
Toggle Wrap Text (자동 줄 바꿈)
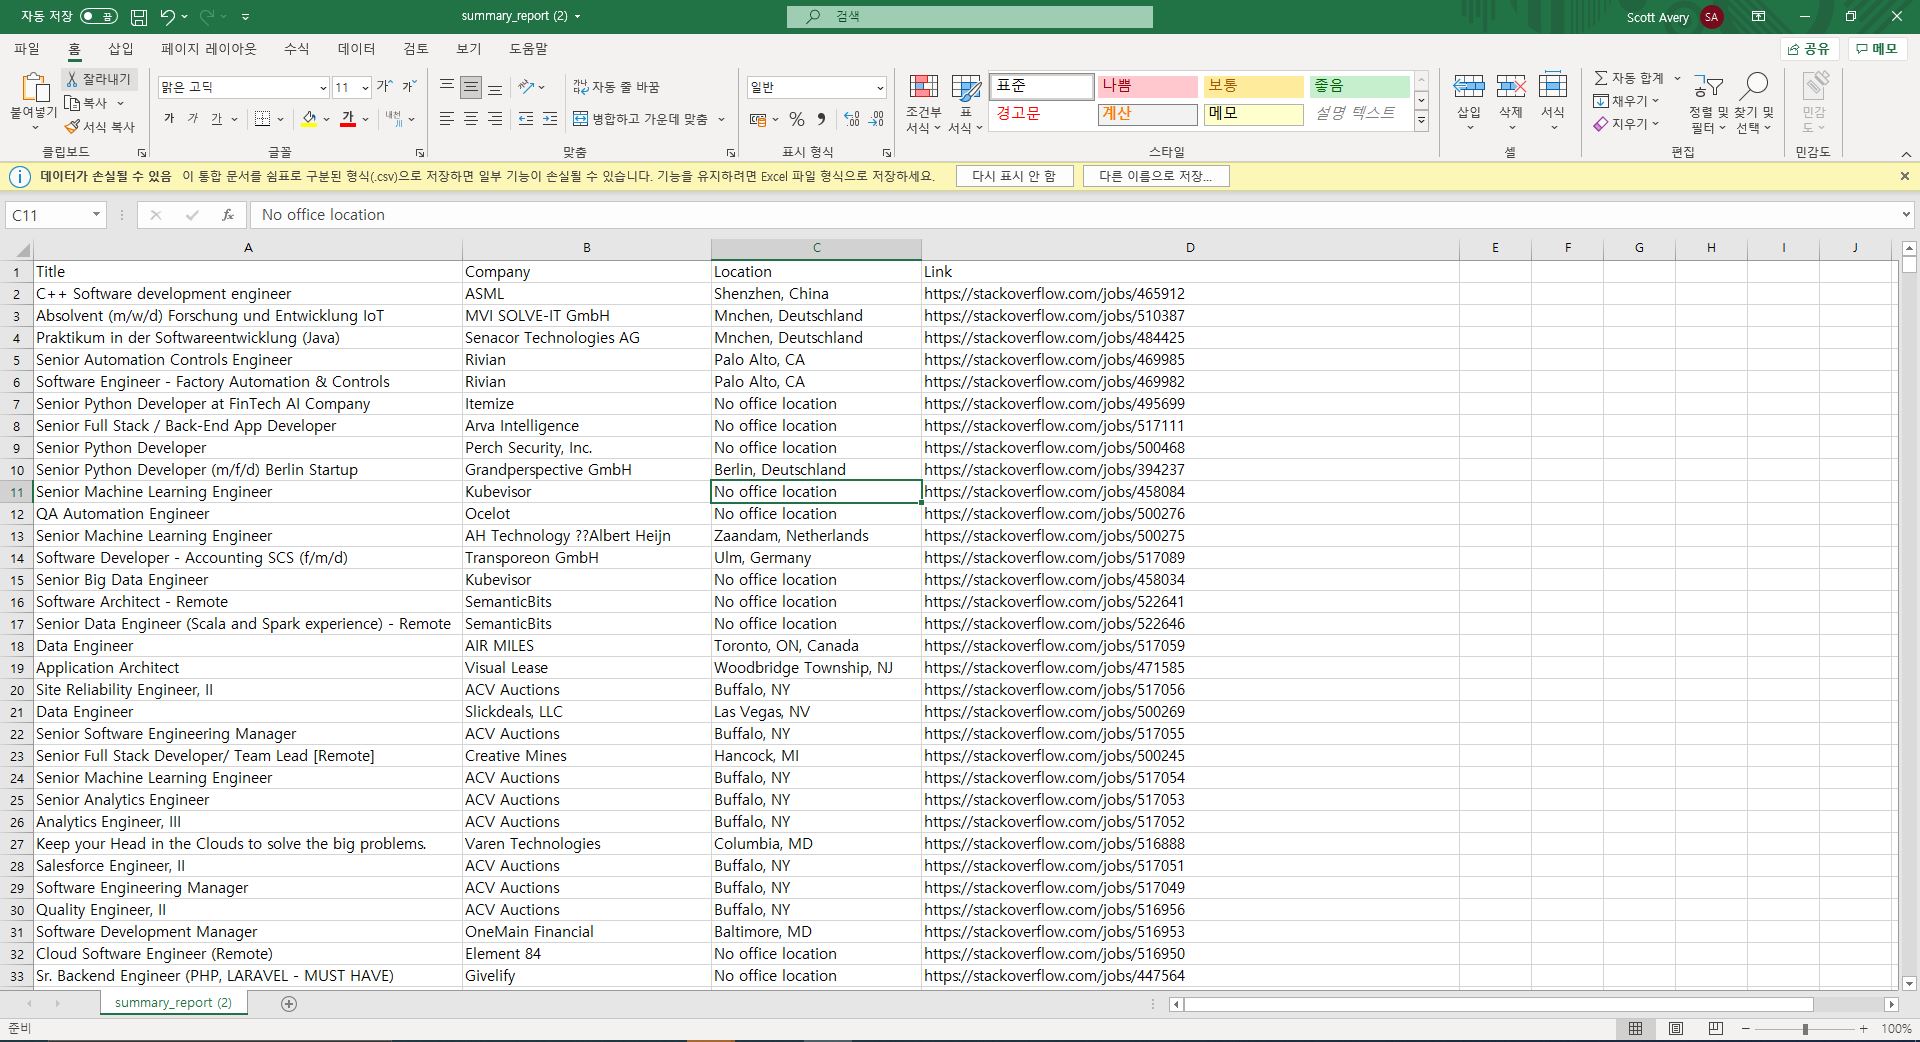(x=616, y=87)
